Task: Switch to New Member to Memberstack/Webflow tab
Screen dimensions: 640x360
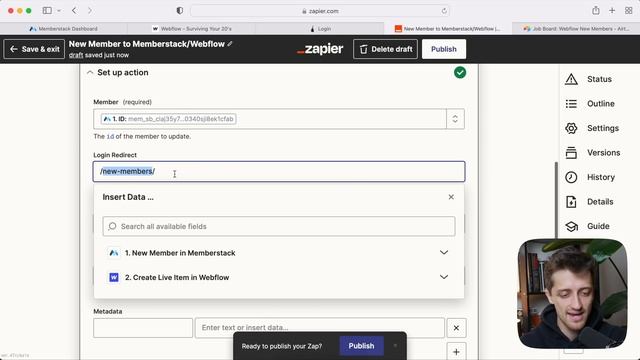Action: [x=447, y=29]
